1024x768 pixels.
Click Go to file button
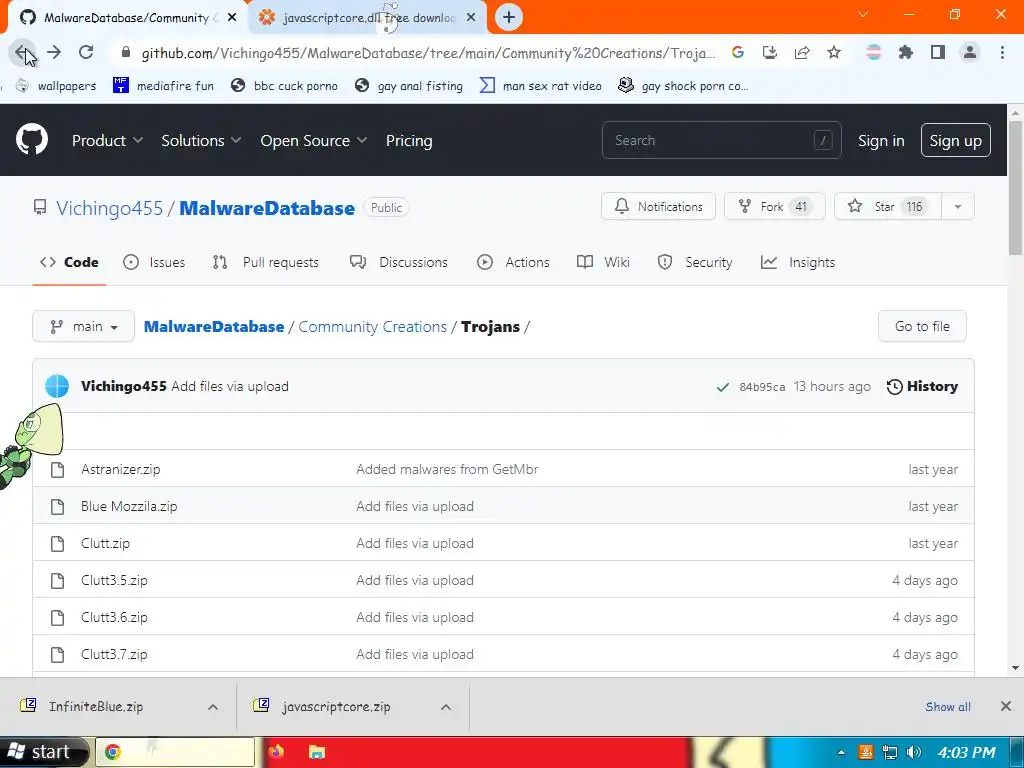pos(922,327)
